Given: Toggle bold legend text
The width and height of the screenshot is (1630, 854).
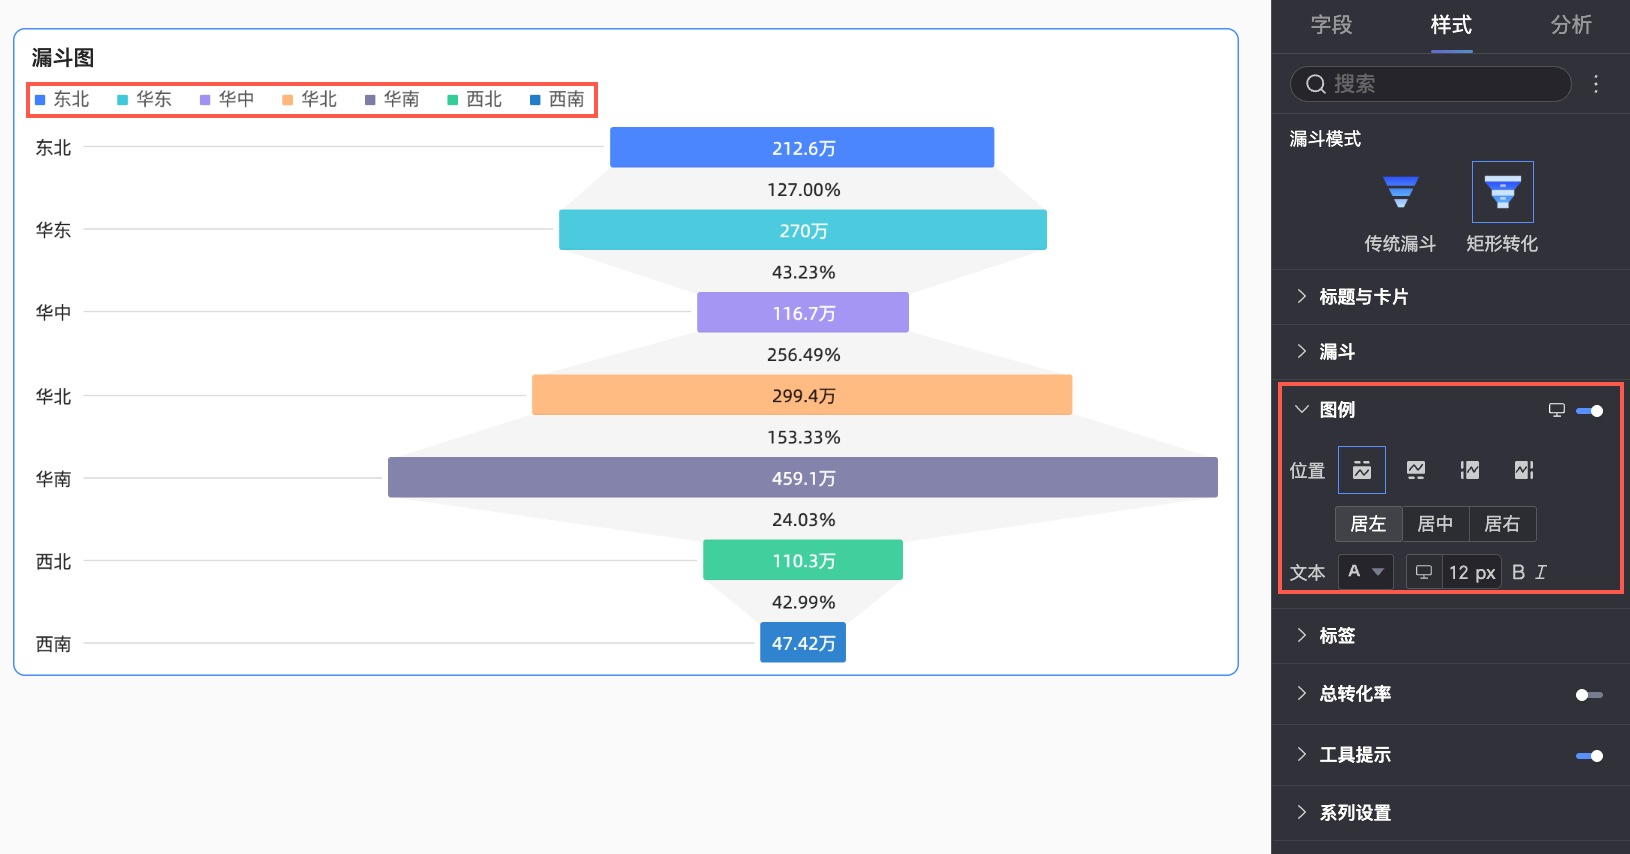Looking at the screenshot, I should tap(1518, 572).
